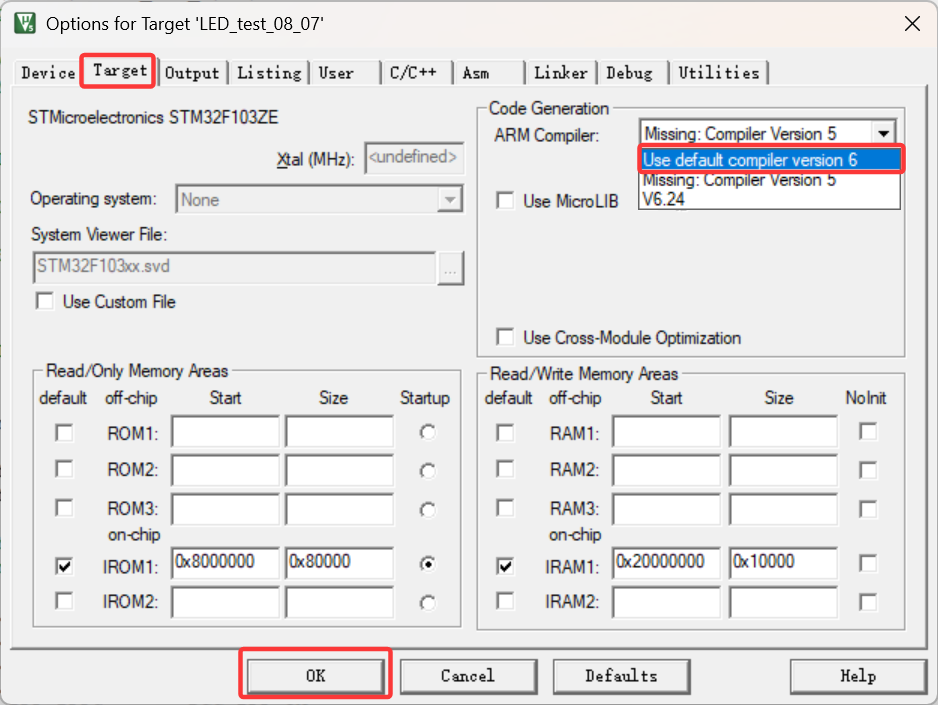The image size is (938, 705).
Task: Select IROM2 Startup radio button
Action: click(427, 603)
